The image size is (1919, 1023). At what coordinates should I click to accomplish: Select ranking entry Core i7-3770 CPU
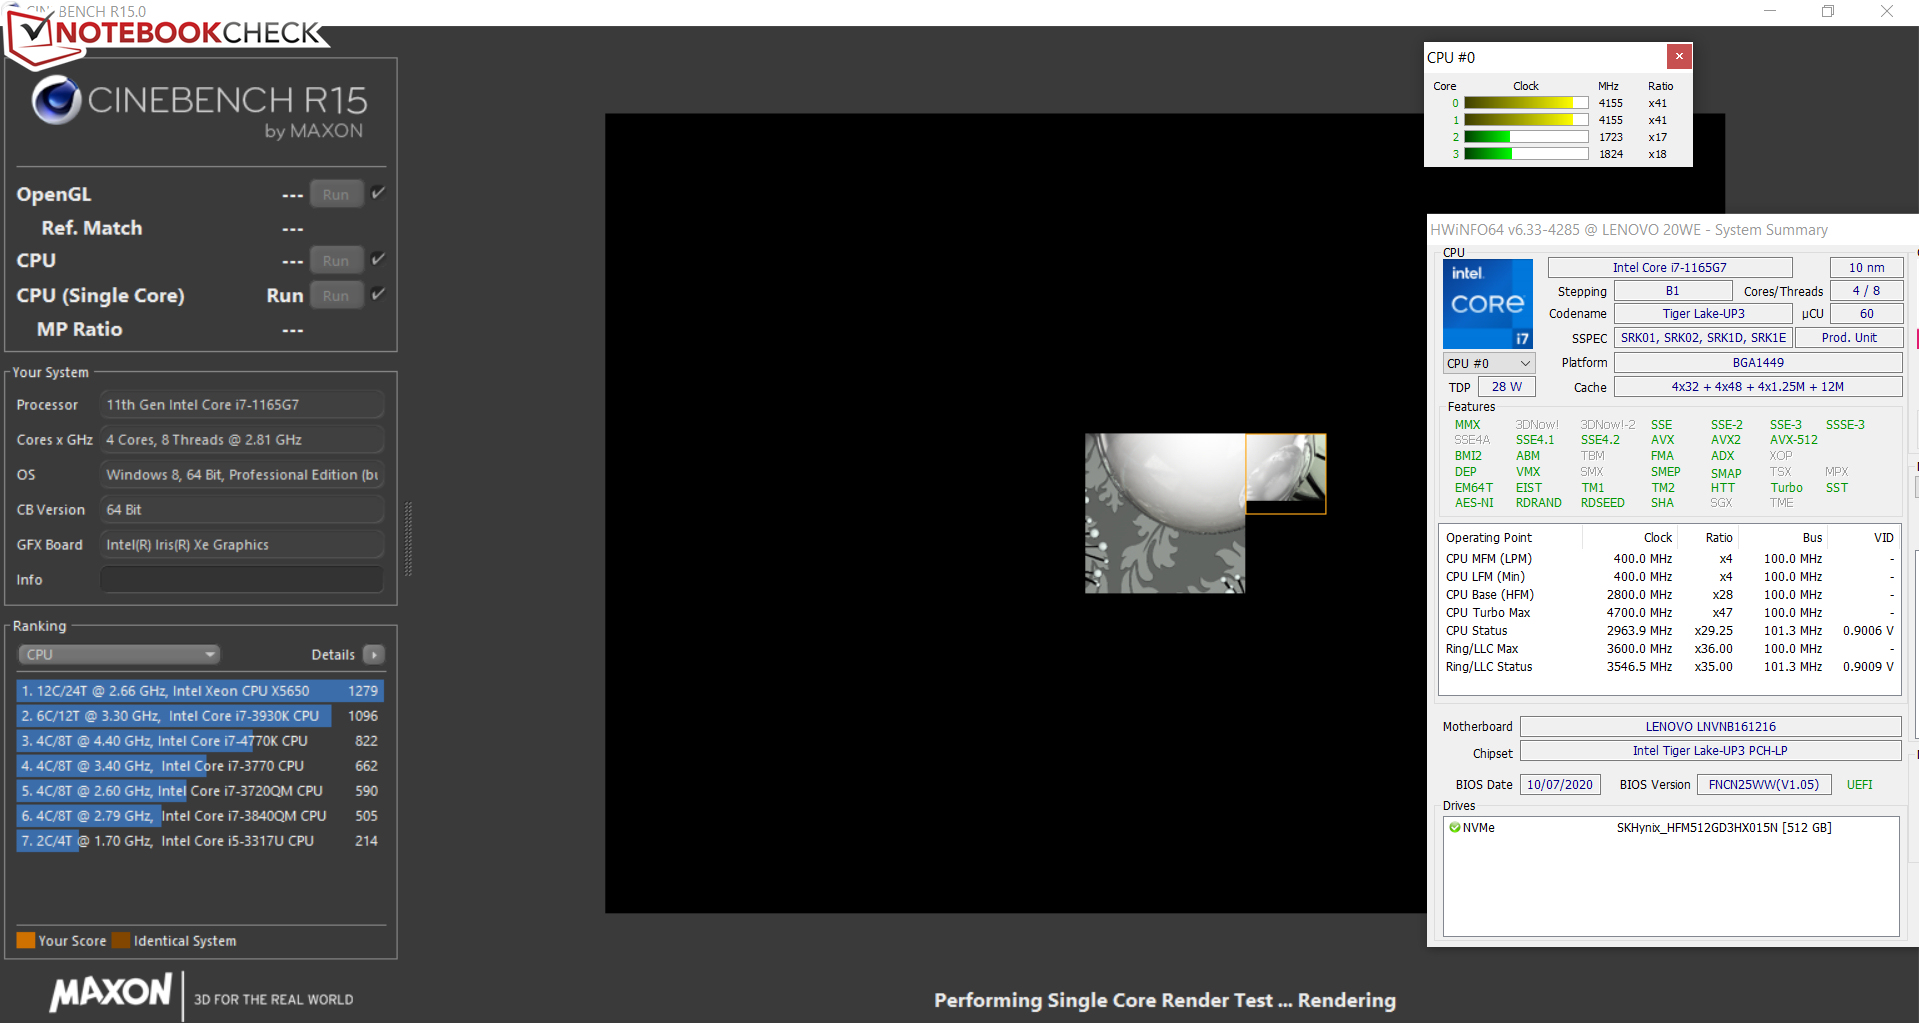pos(200,766)
